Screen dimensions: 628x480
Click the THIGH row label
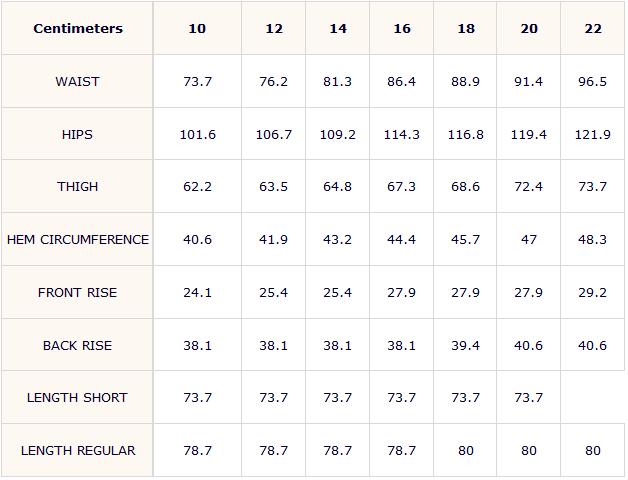click(x=77, y=186)
